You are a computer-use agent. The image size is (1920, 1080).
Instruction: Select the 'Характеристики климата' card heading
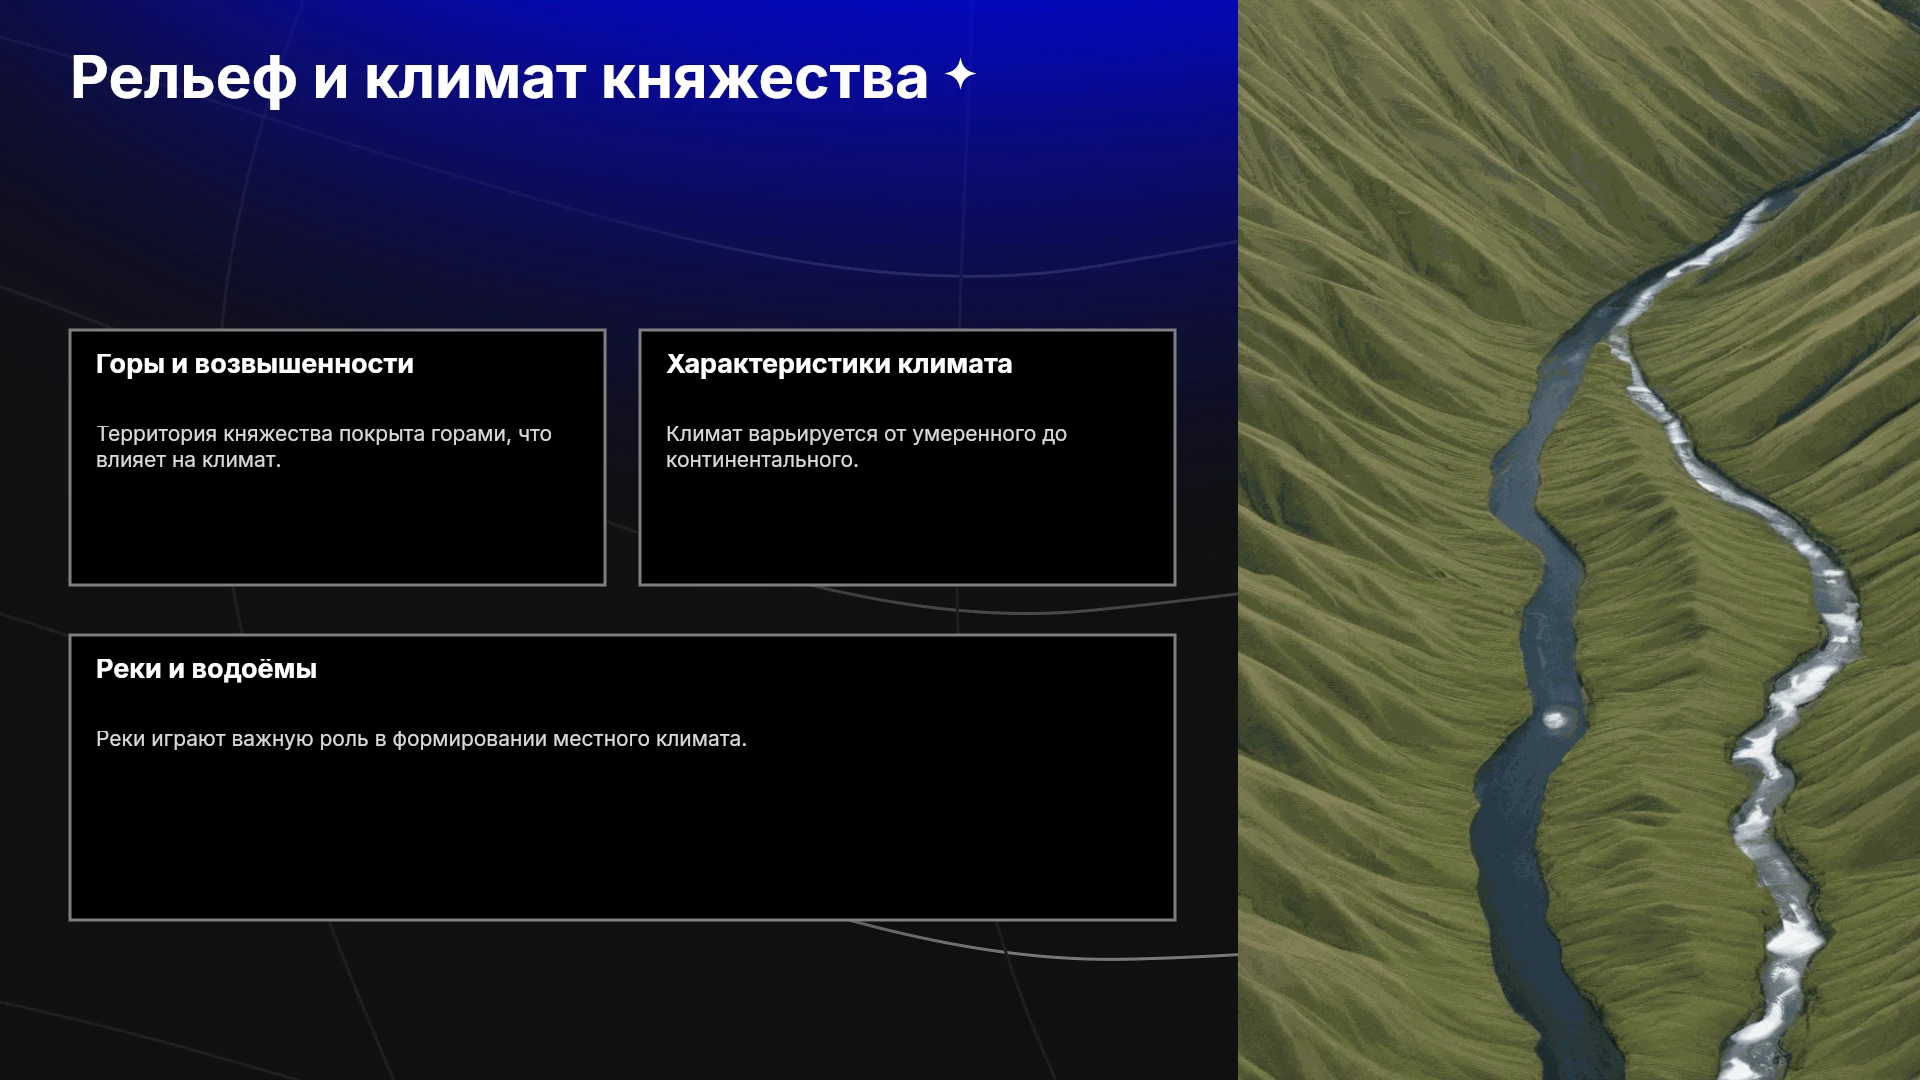(839, 364)
